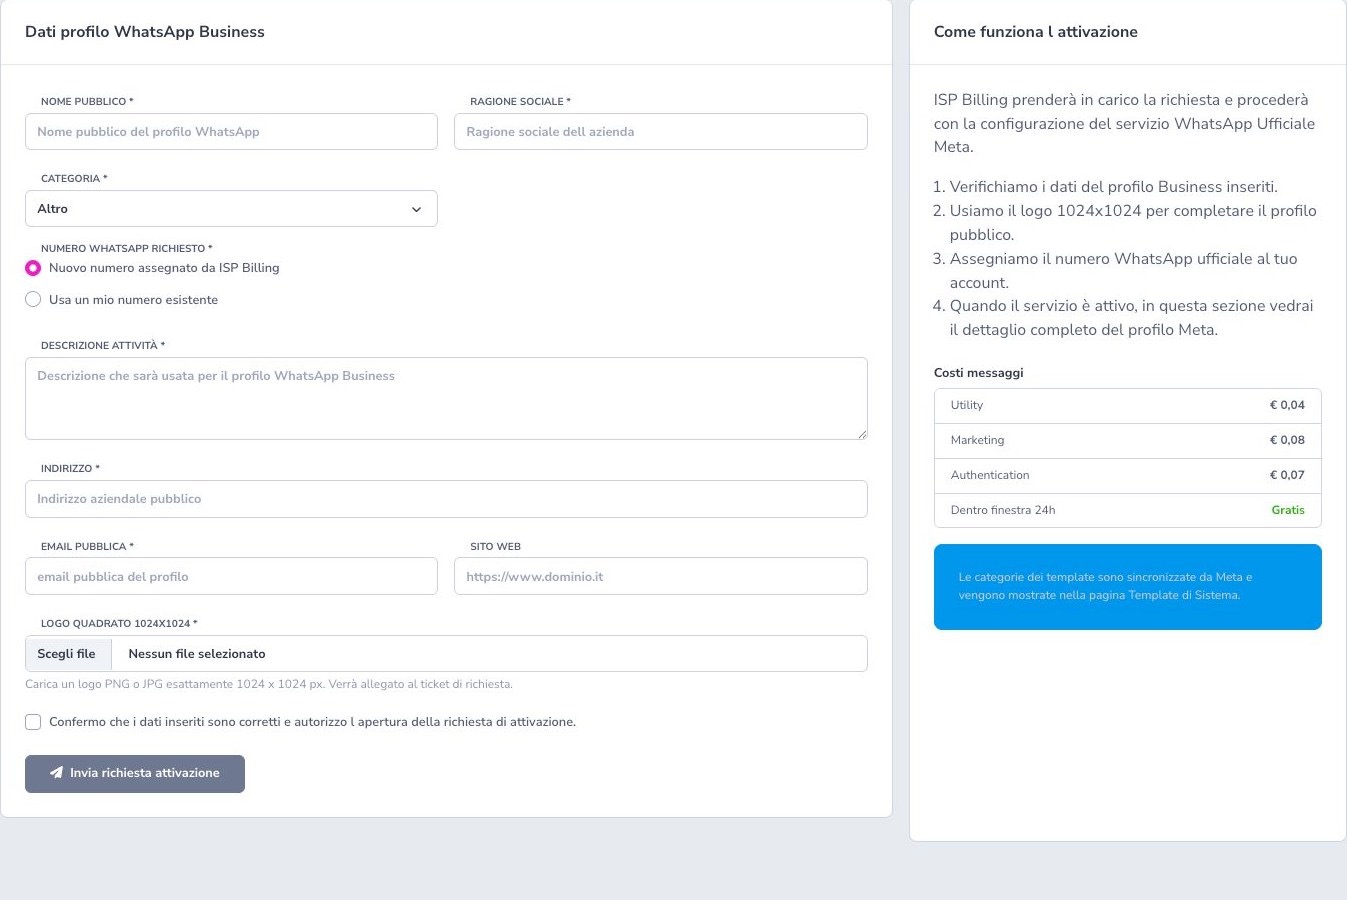1347x900 pixels.
Task: Click 'Dati profilo WhatsApp Business' heading
Action: pyautogui.click(x=145, y=32)
